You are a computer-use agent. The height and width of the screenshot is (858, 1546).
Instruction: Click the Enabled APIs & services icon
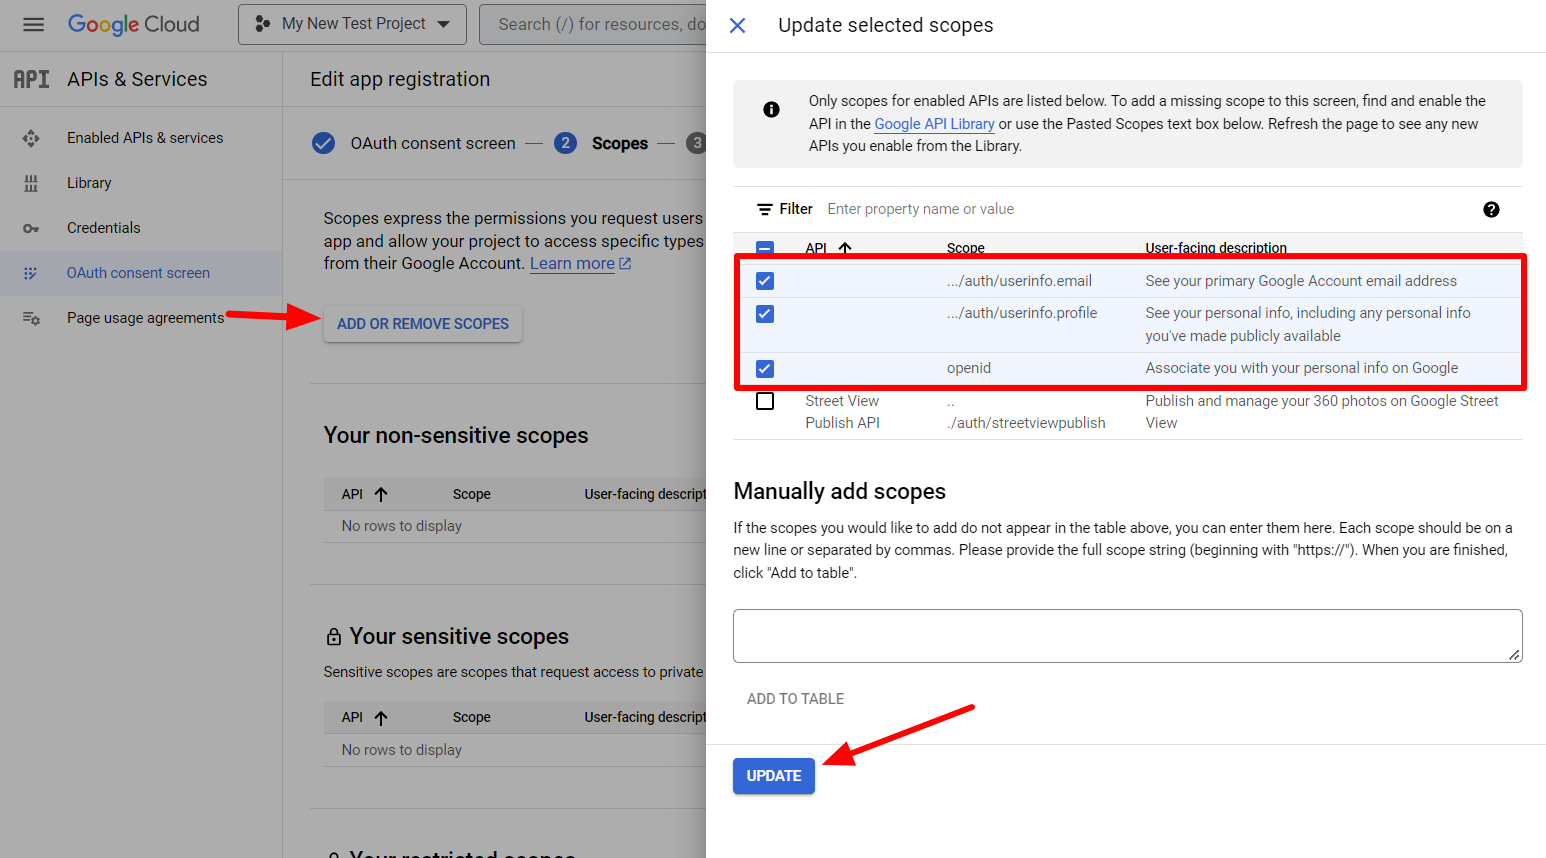tap(31, 138)
